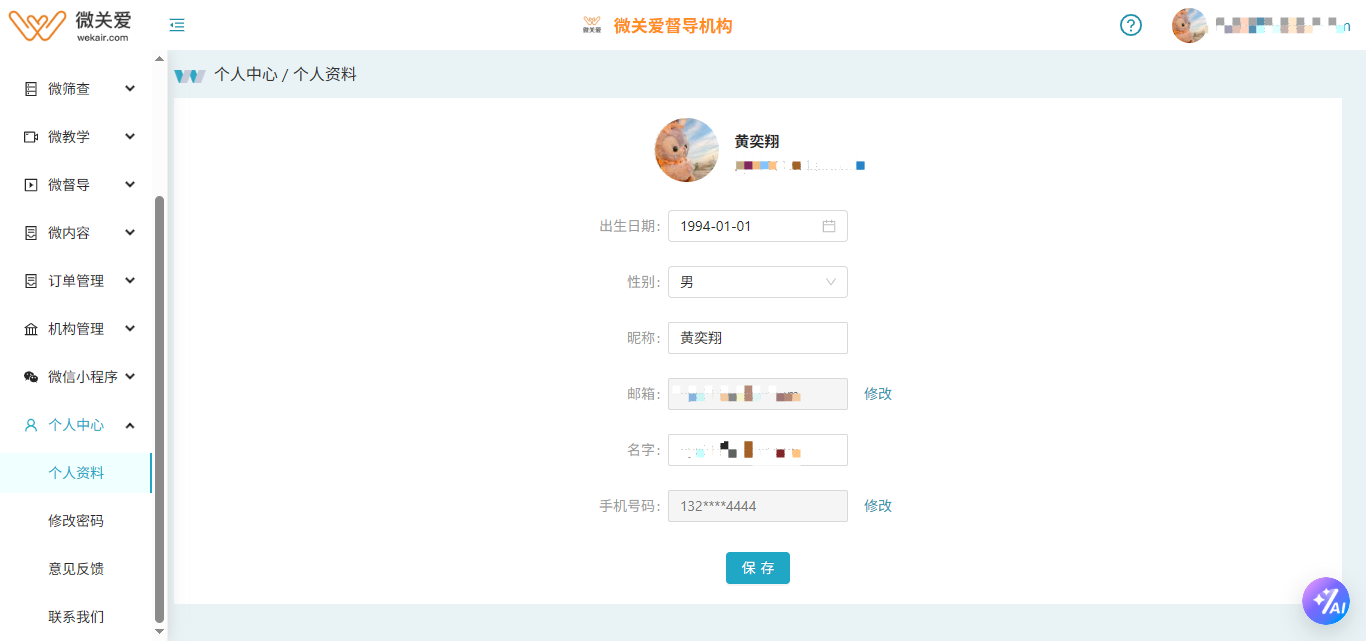Image resolution: width=1366 pixels, height=641 pixels.
Task: Go to 意见反馈 feedback page
Action: click(x=76, y=569)
